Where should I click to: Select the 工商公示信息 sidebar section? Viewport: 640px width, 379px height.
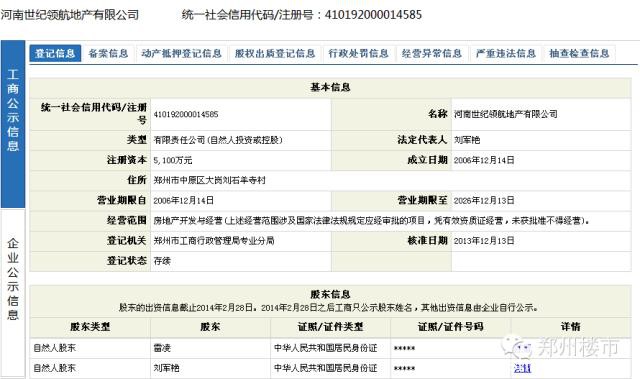coord(13,124)
